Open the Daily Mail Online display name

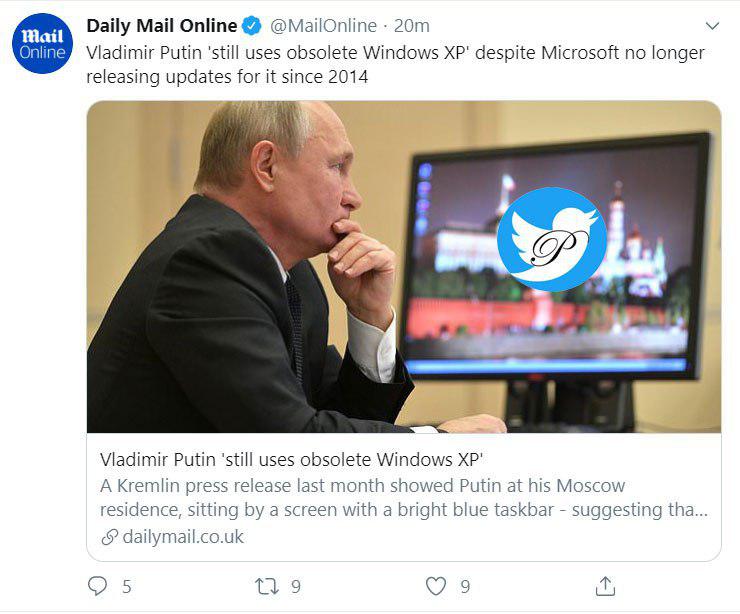pyautogui.click(x=162, y=26)
